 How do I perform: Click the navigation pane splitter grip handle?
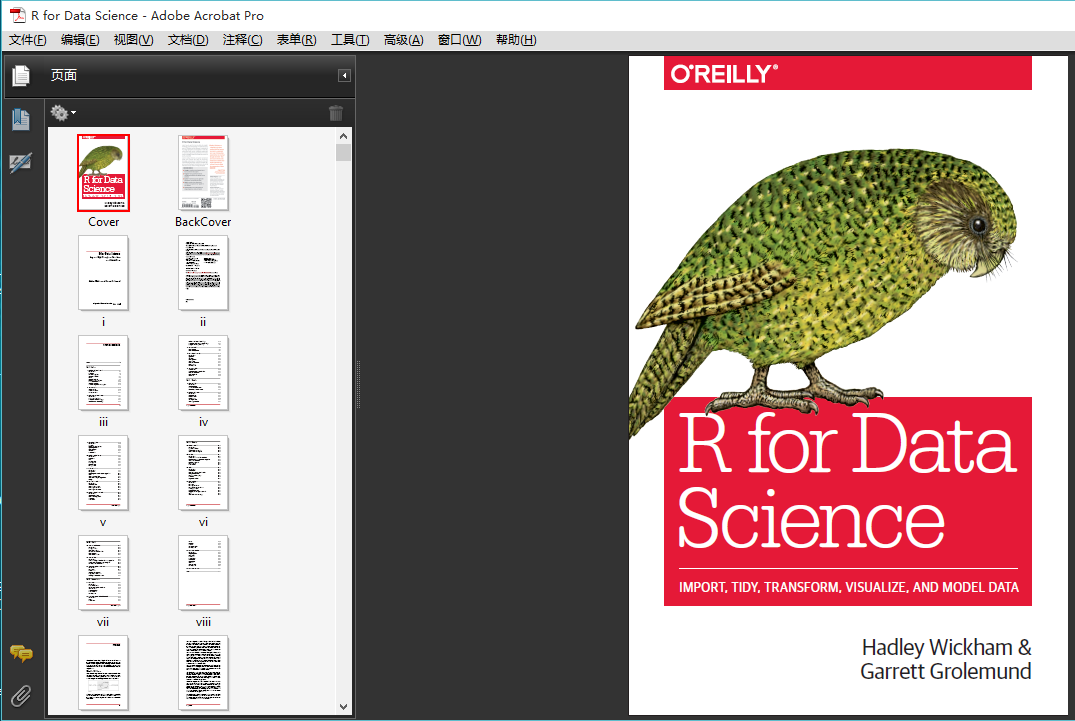pos(358,384)
